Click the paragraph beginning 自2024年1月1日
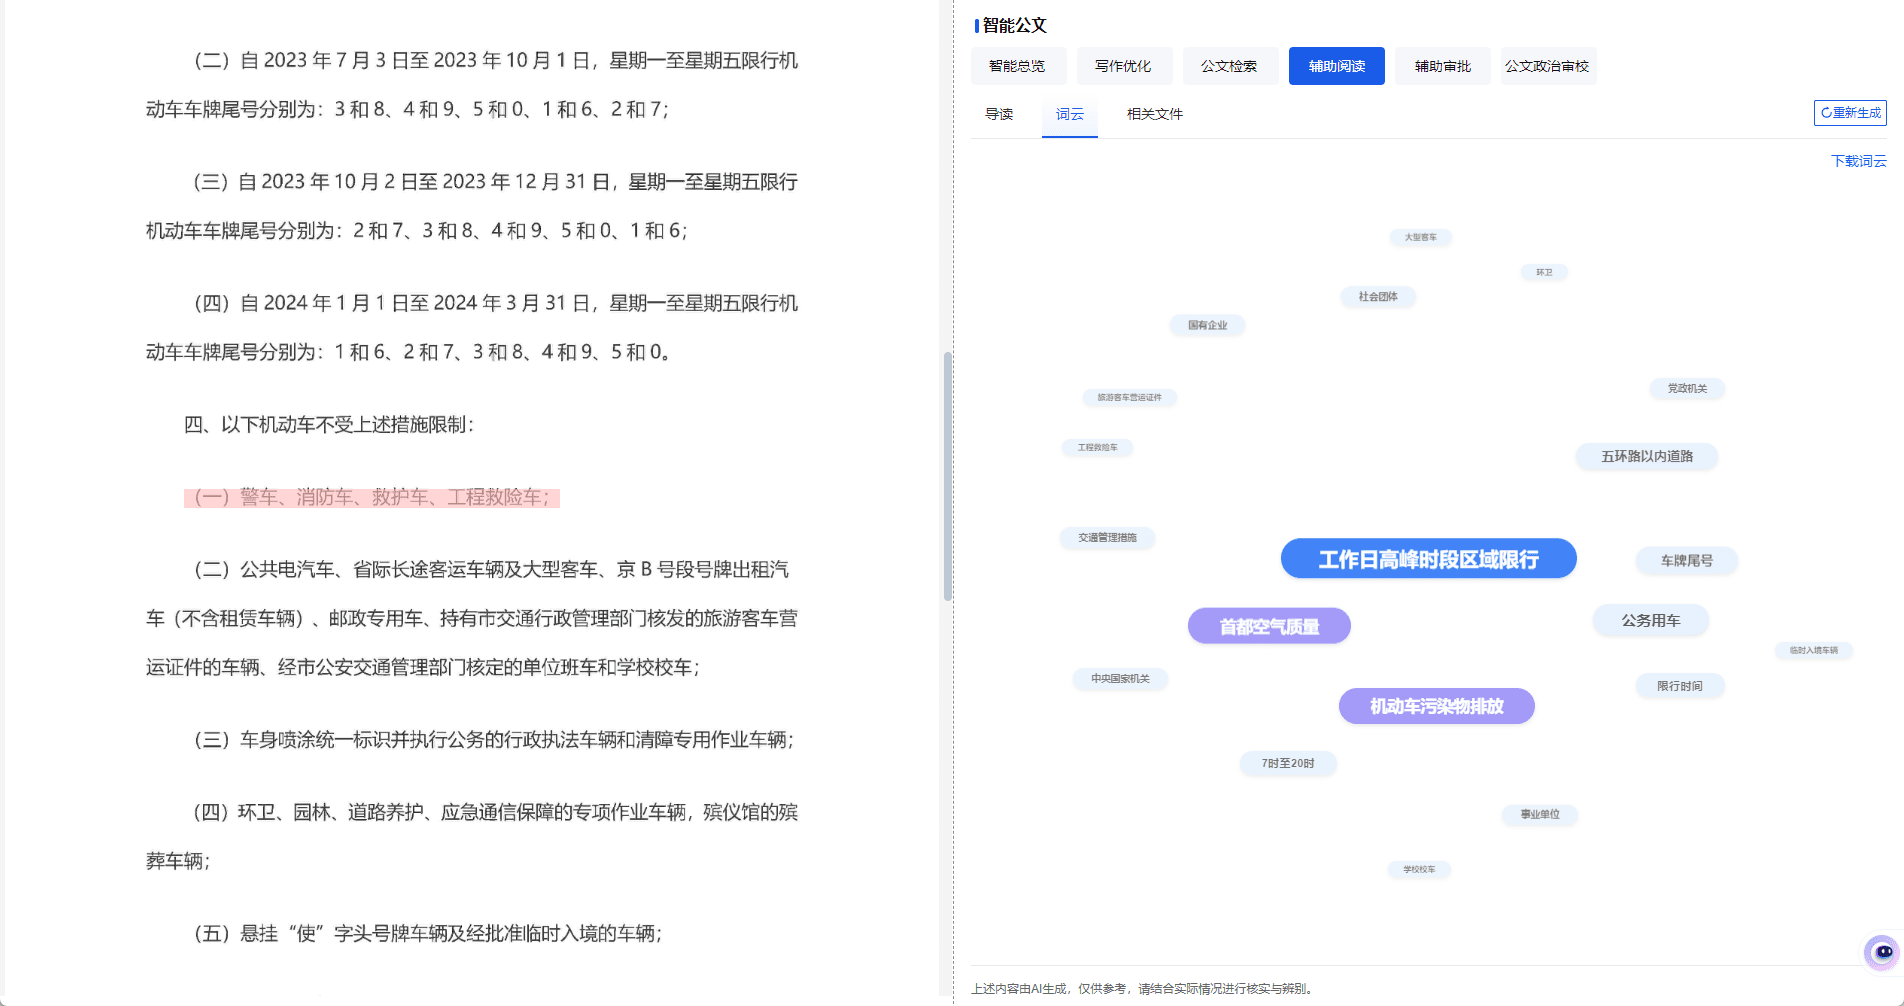This screenshot has height=1006, width=1904. (x=472, y=327)
